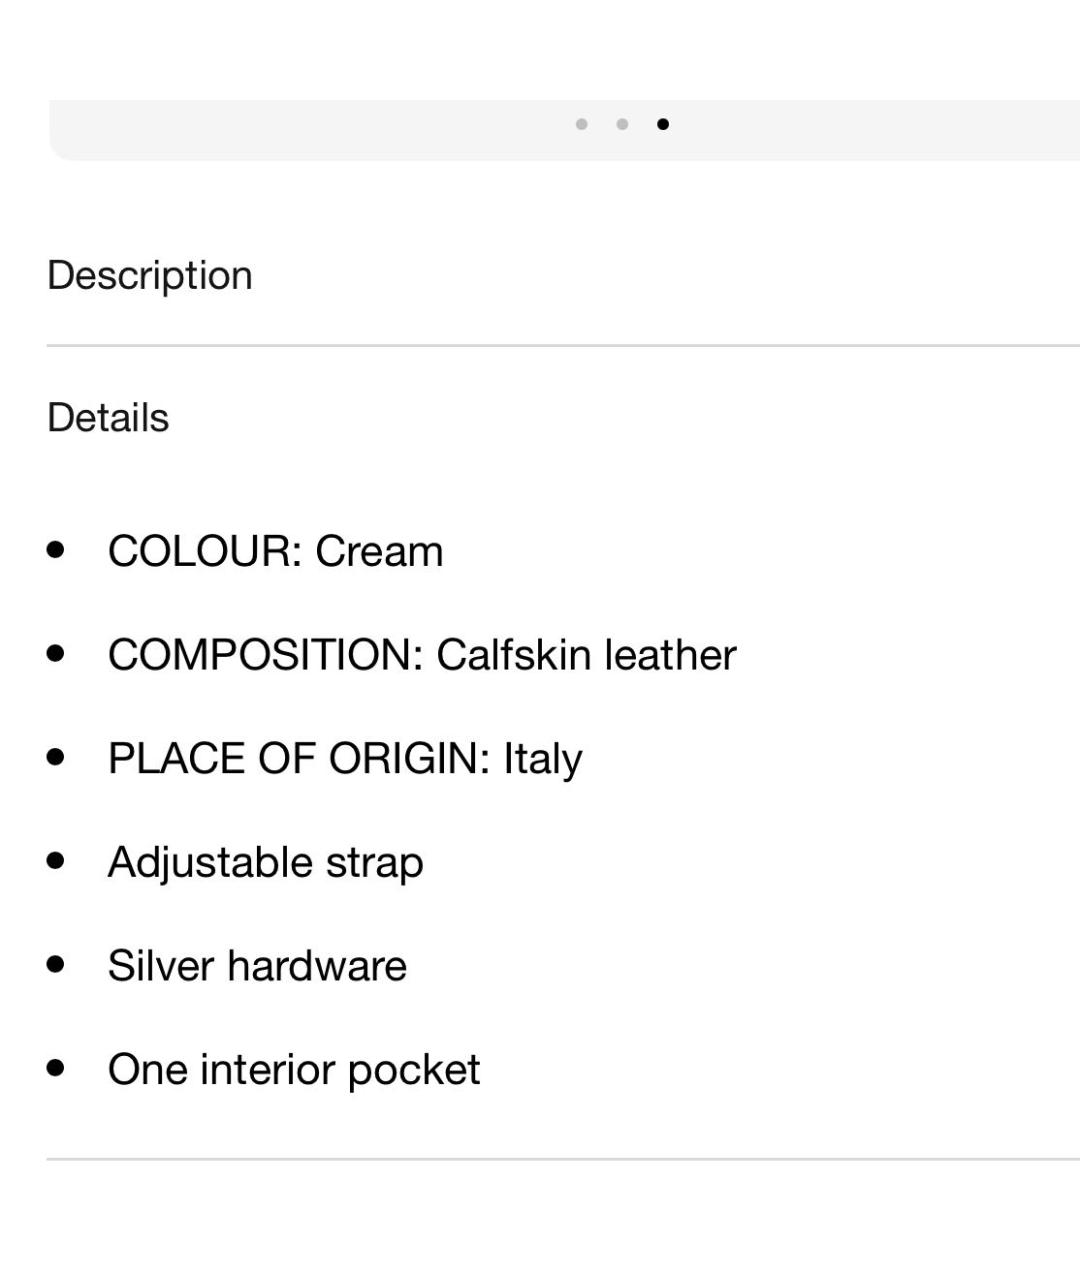
Task: Click the Silver hardware list item
Action: (257, 966)
